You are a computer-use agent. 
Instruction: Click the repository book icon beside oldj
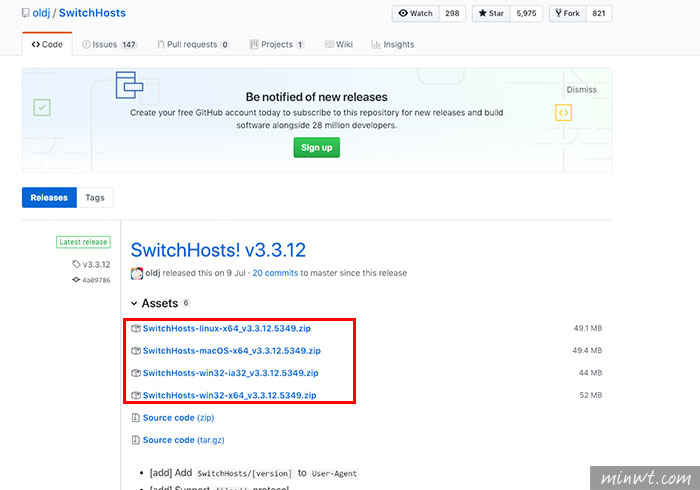pyautogui.click(x=25, y=13)
